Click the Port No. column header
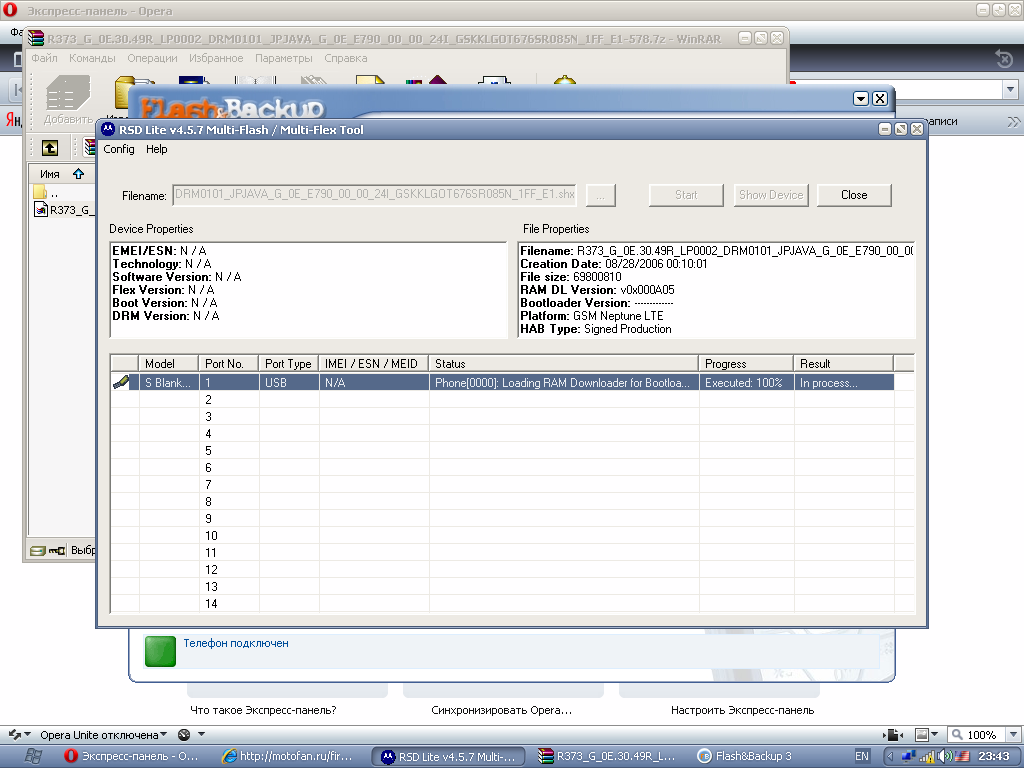Viewport: 1024px width, 768px height. pyautogui.click(x=229, y=364)
